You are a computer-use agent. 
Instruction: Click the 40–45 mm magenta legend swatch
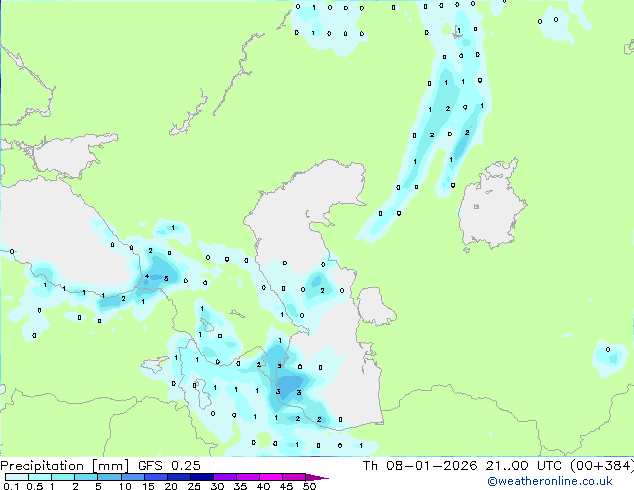tap(271, 477)
